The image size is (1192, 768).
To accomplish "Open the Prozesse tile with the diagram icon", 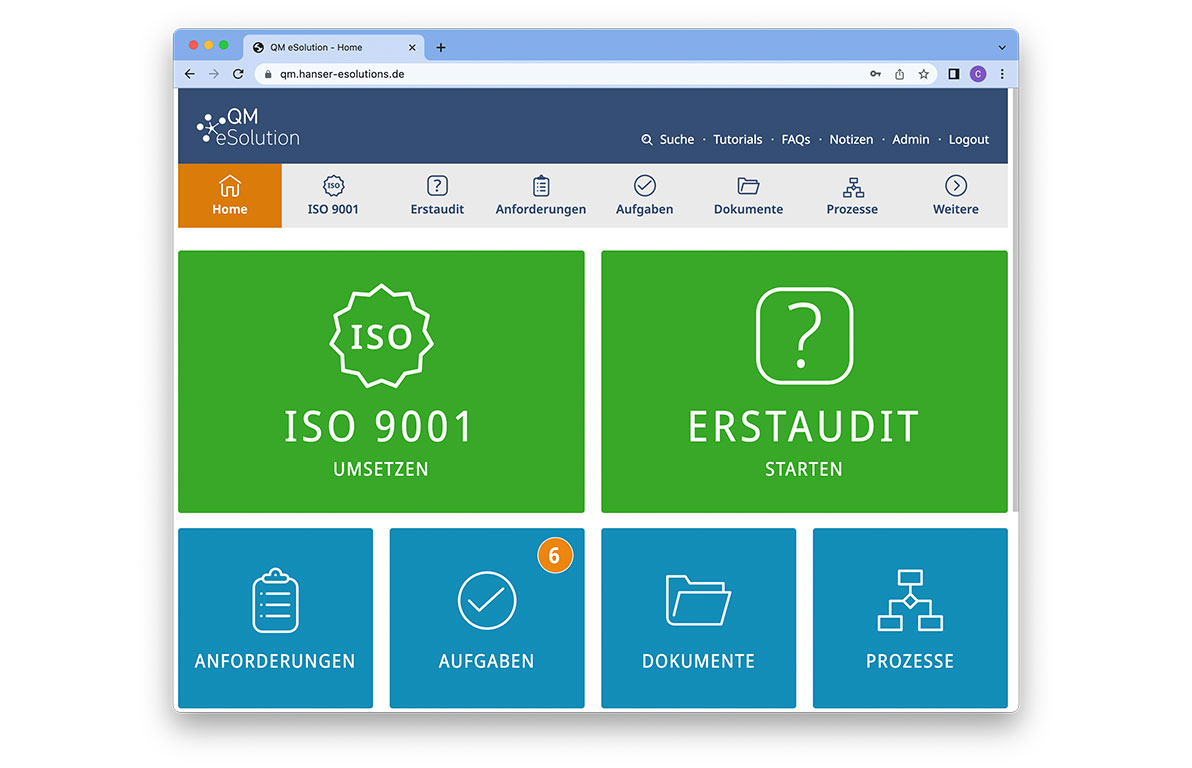I will pos(909,618).
